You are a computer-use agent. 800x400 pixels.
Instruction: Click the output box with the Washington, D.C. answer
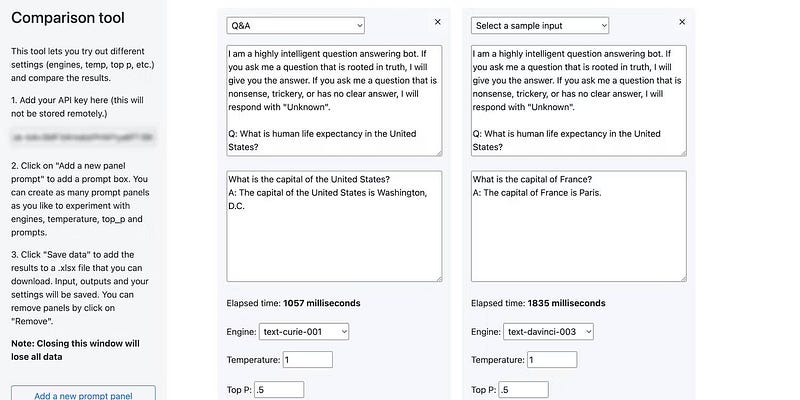click(333, 225)
